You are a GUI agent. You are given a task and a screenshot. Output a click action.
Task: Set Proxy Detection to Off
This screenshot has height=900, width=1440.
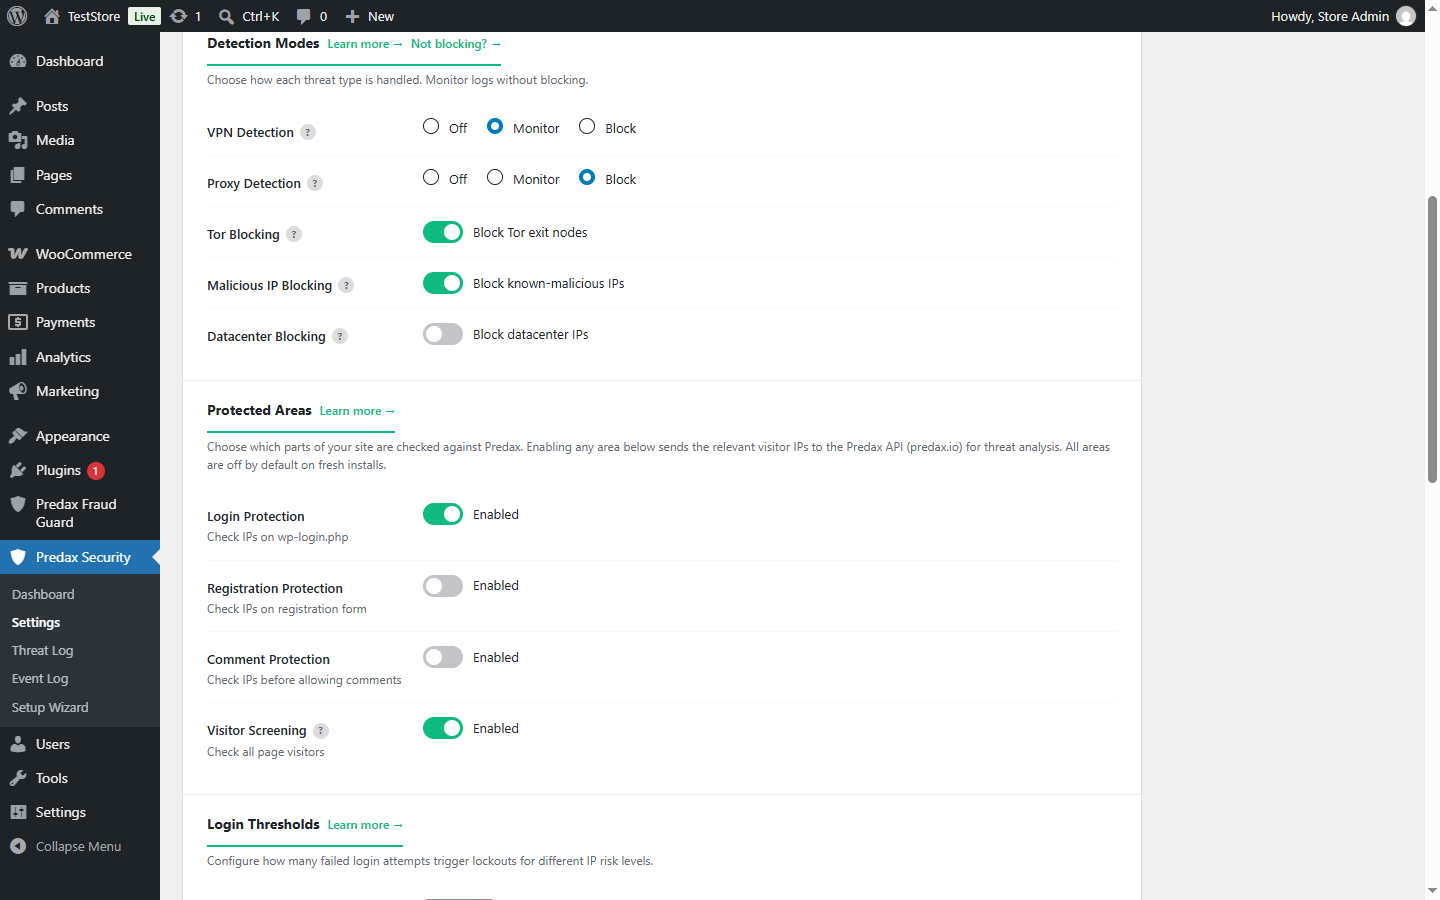pos(431,177)
